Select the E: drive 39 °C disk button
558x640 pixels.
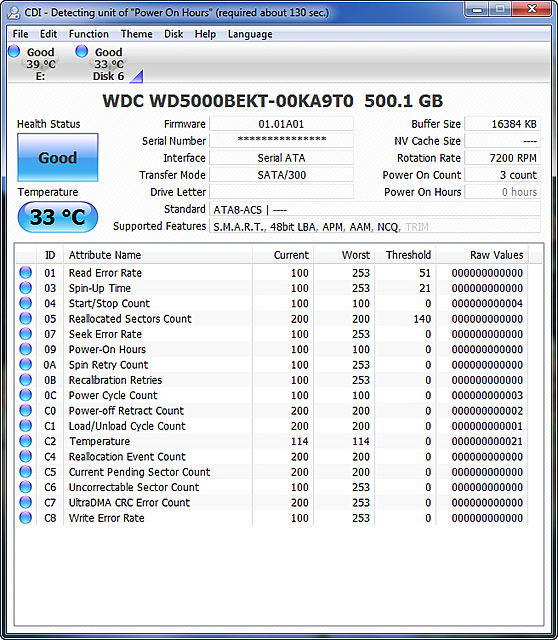[33, 64]
